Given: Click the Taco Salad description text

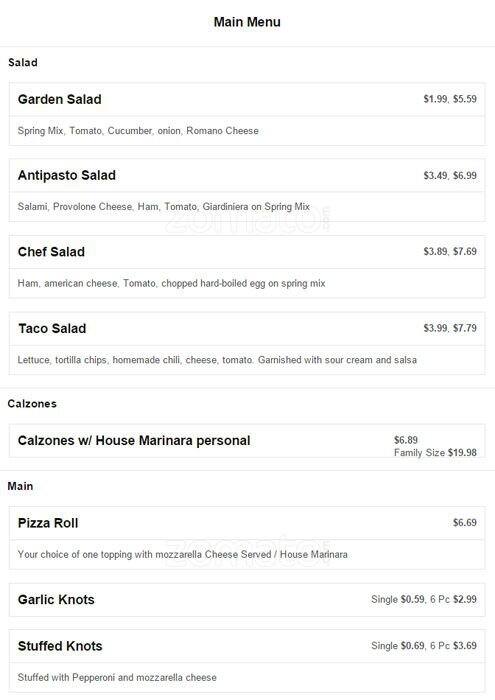Looking at the screenshot, I should coord(217,360).
